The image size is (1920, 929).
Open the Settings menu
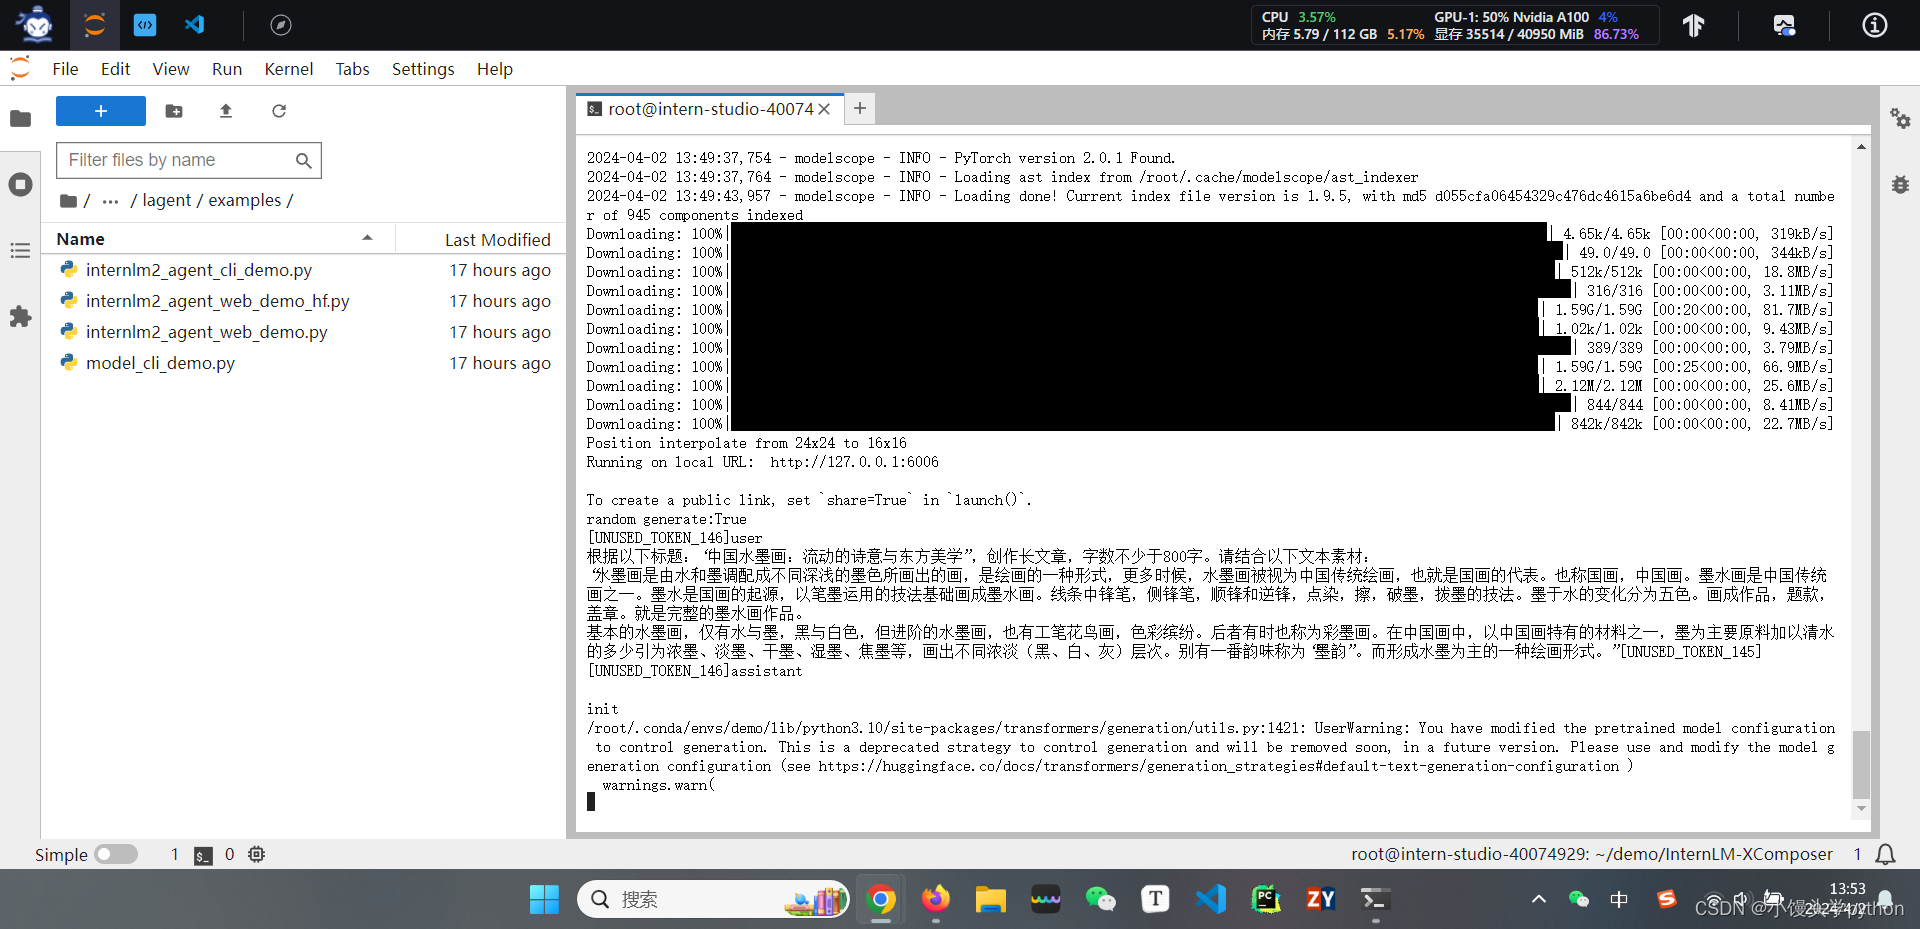point(423,69)
